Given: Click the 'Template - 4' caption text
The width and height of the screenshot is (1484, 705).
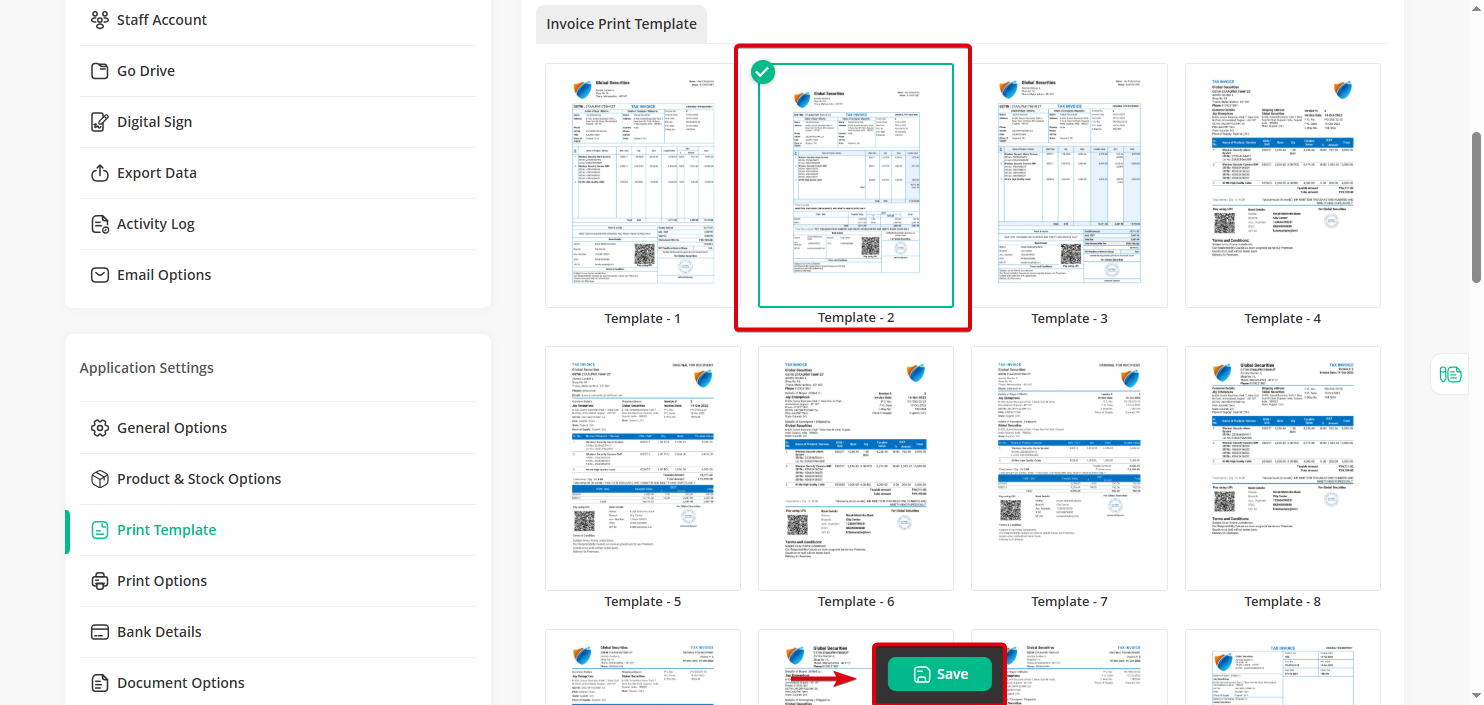Looking at the screenshot, I should pos(1283,318).
